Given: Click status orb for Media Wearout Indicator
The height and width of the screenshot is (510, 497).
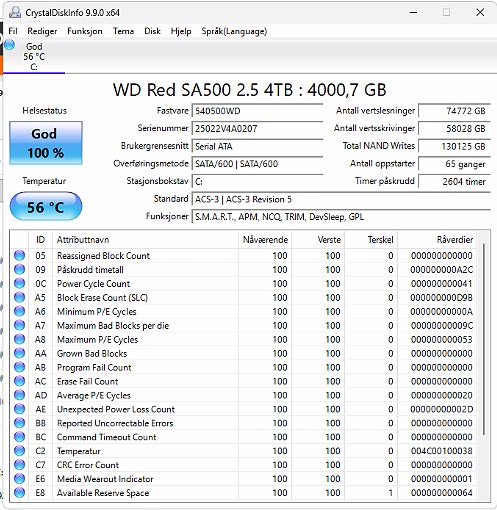Looking at the screenshot, I should pos(20,479).
